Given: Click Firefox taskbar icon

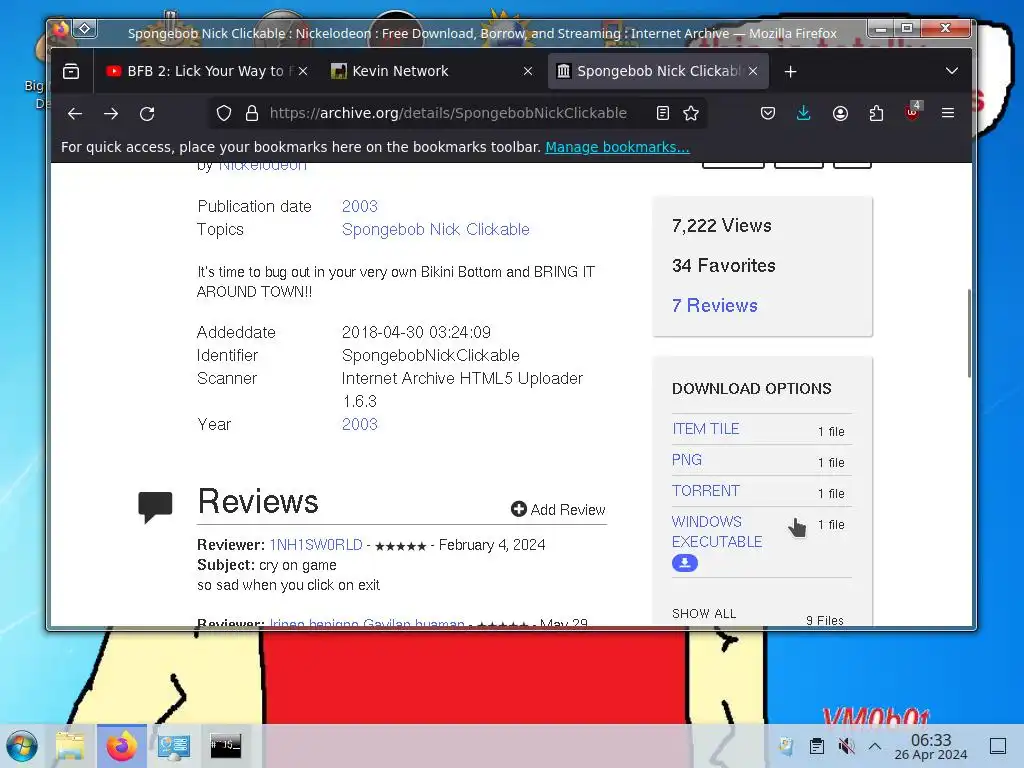Looking at the screenshot, I should [x=122, y=746].
